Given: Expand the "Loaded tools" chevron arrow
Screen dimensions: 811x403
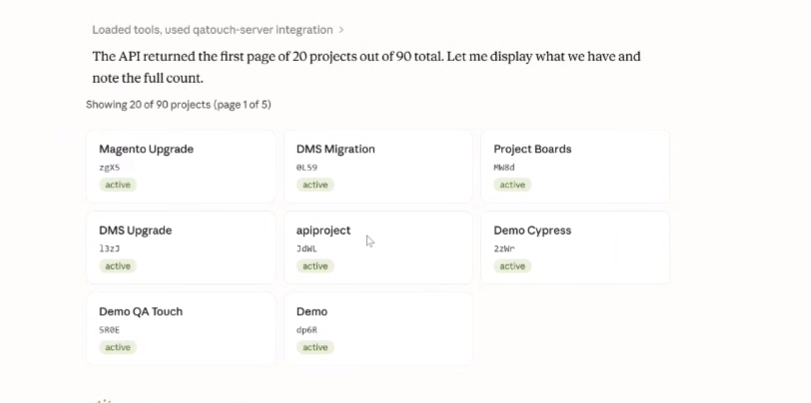Looking at the screenshot, I should click(x=341, y=30).
